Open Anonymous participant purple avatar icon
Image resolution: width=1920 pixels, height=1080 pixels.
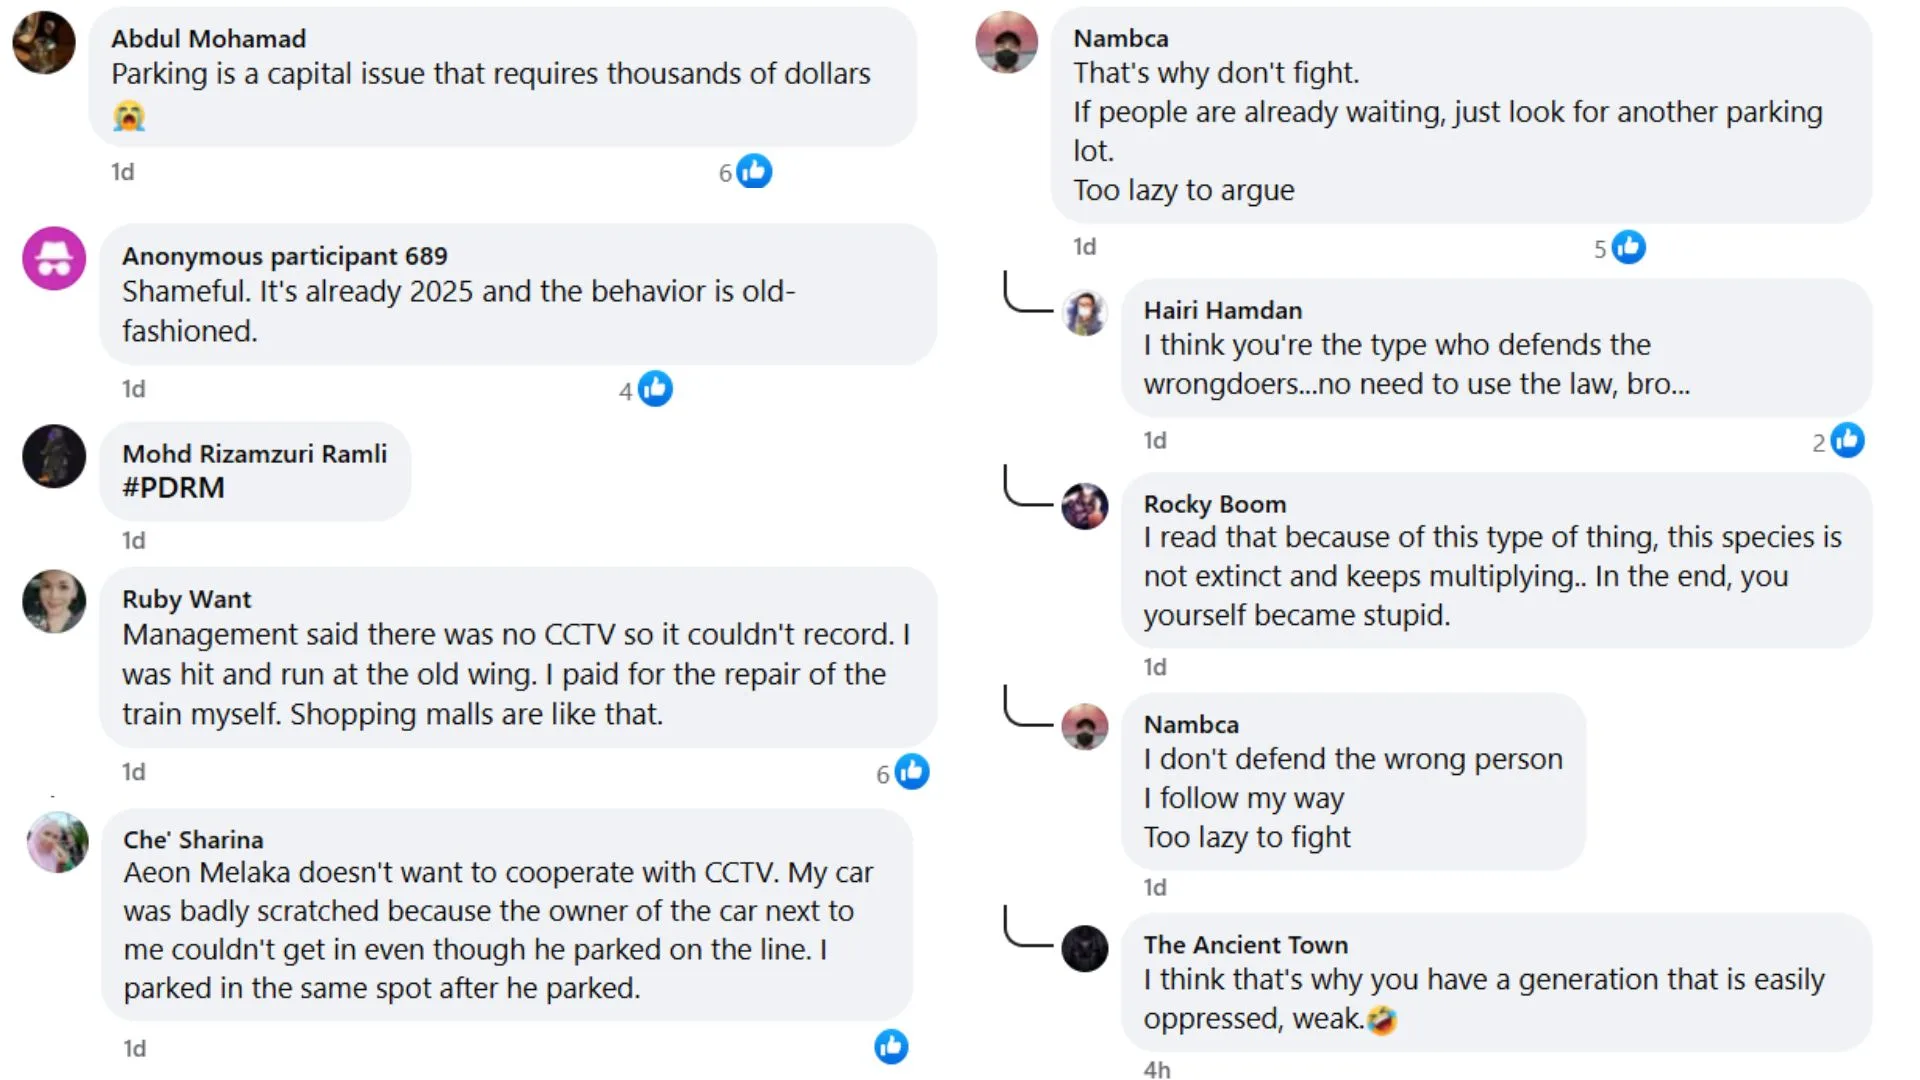click(x=54, y=259)
